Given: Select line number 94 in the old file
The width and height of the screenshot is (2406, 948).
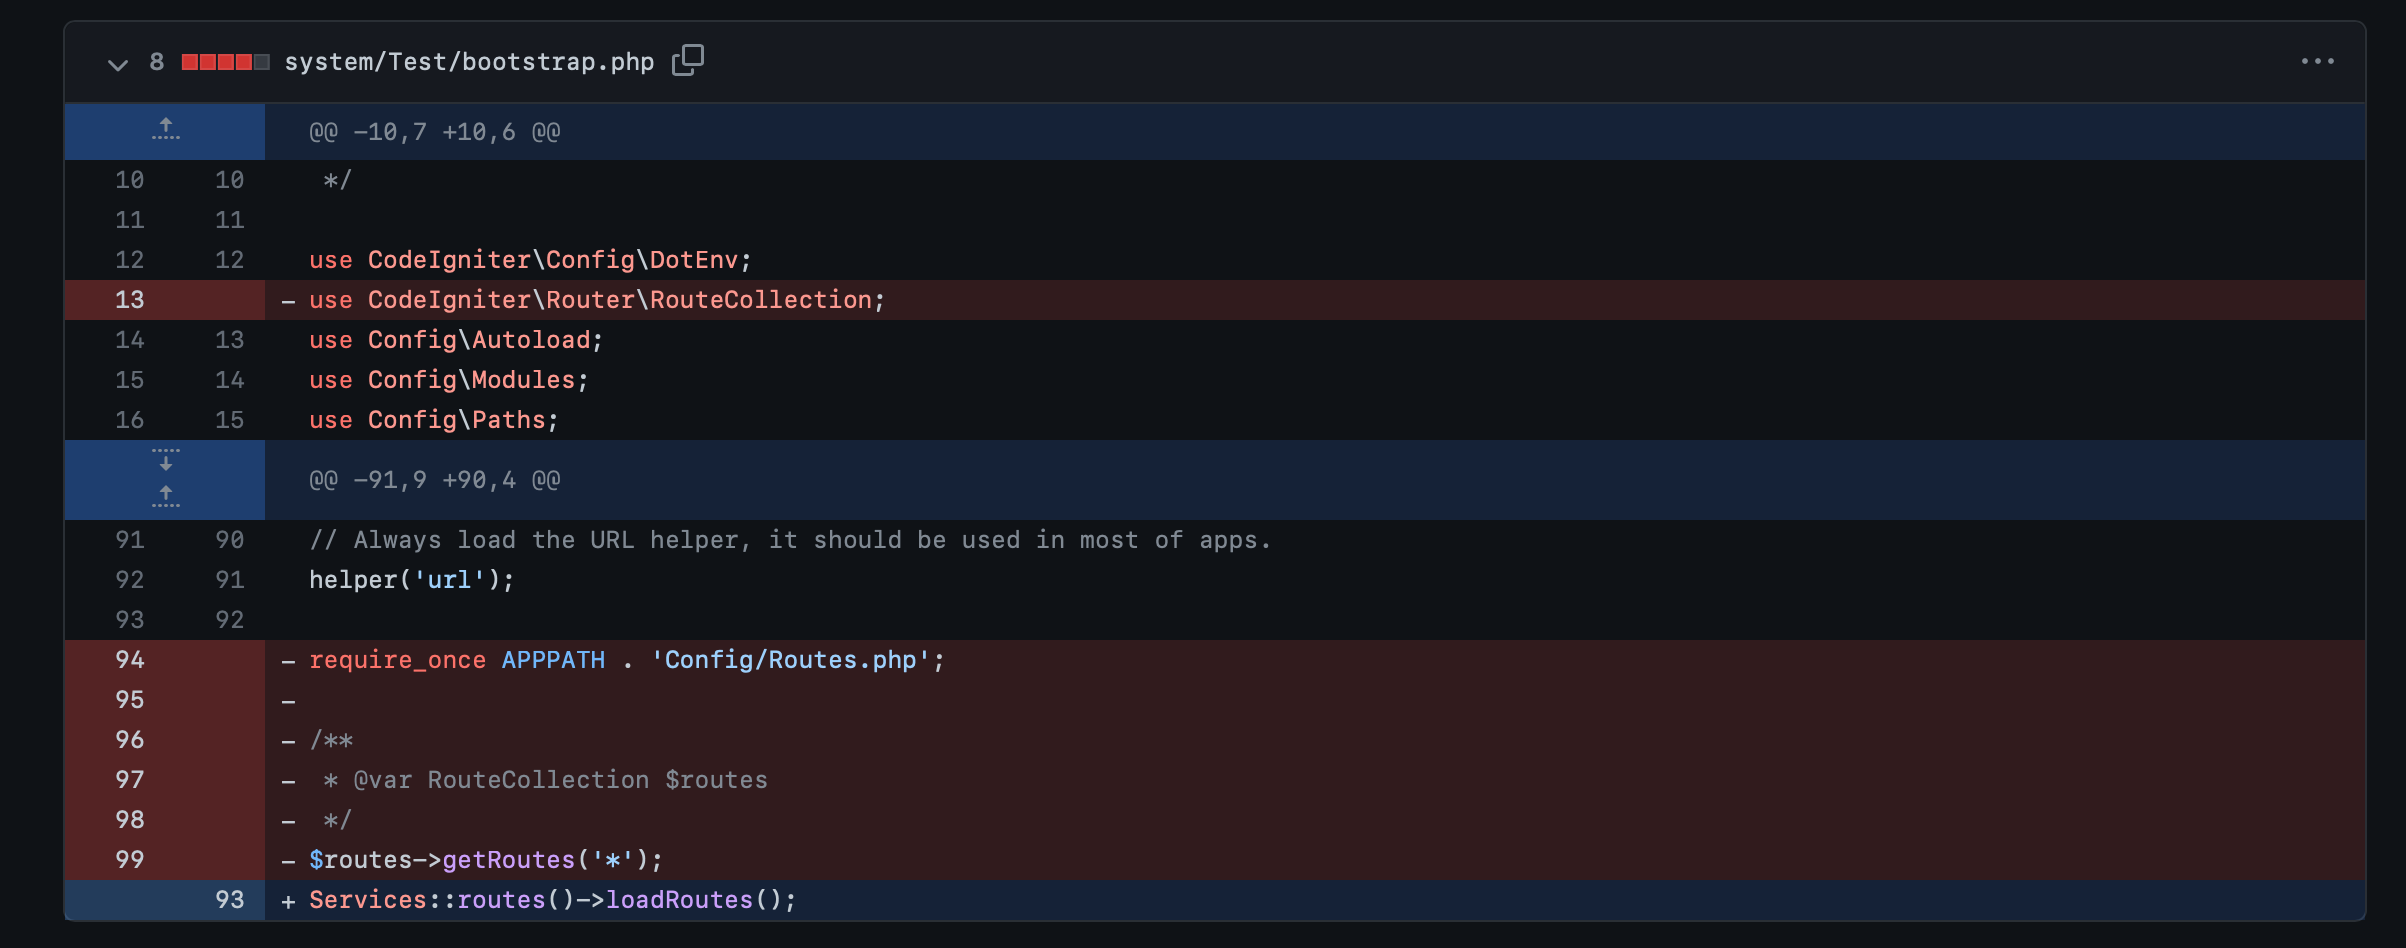Looking at the screenshot, I should [x=128, y=660].
